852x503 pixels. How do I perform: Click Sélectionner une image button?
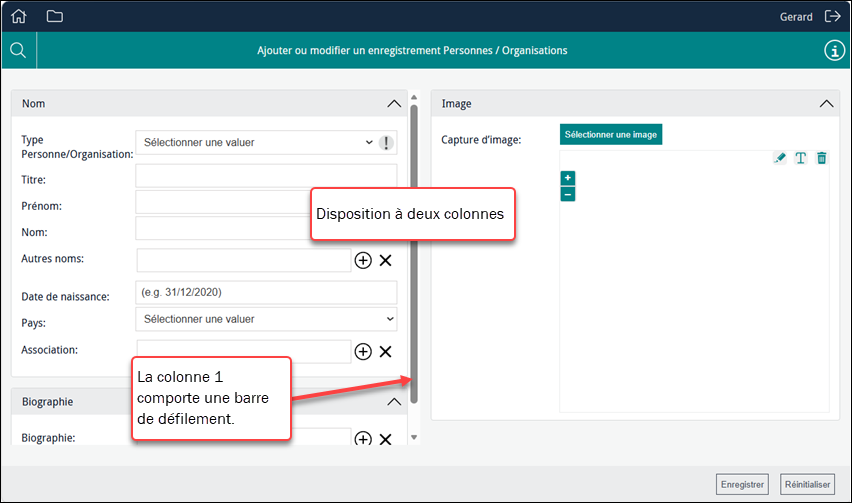pyautogui.click(x=611, y=135)
